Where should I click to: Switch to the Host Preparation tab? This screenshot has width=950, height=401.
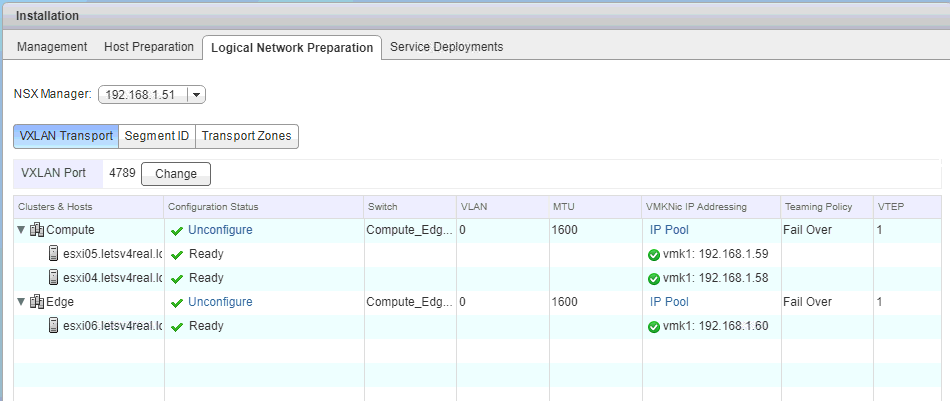pos(149,47)
